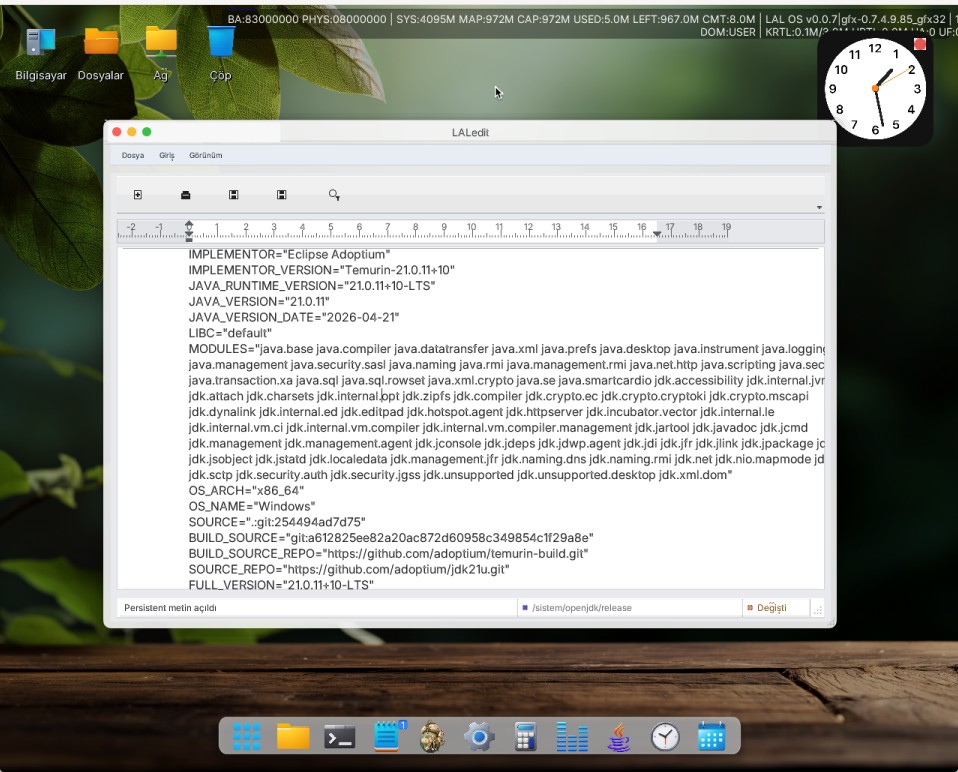Open the blue equalizer bars icon in dock
Image resolution: width=958 pixels, height=772 pixels.
point(572,737)
